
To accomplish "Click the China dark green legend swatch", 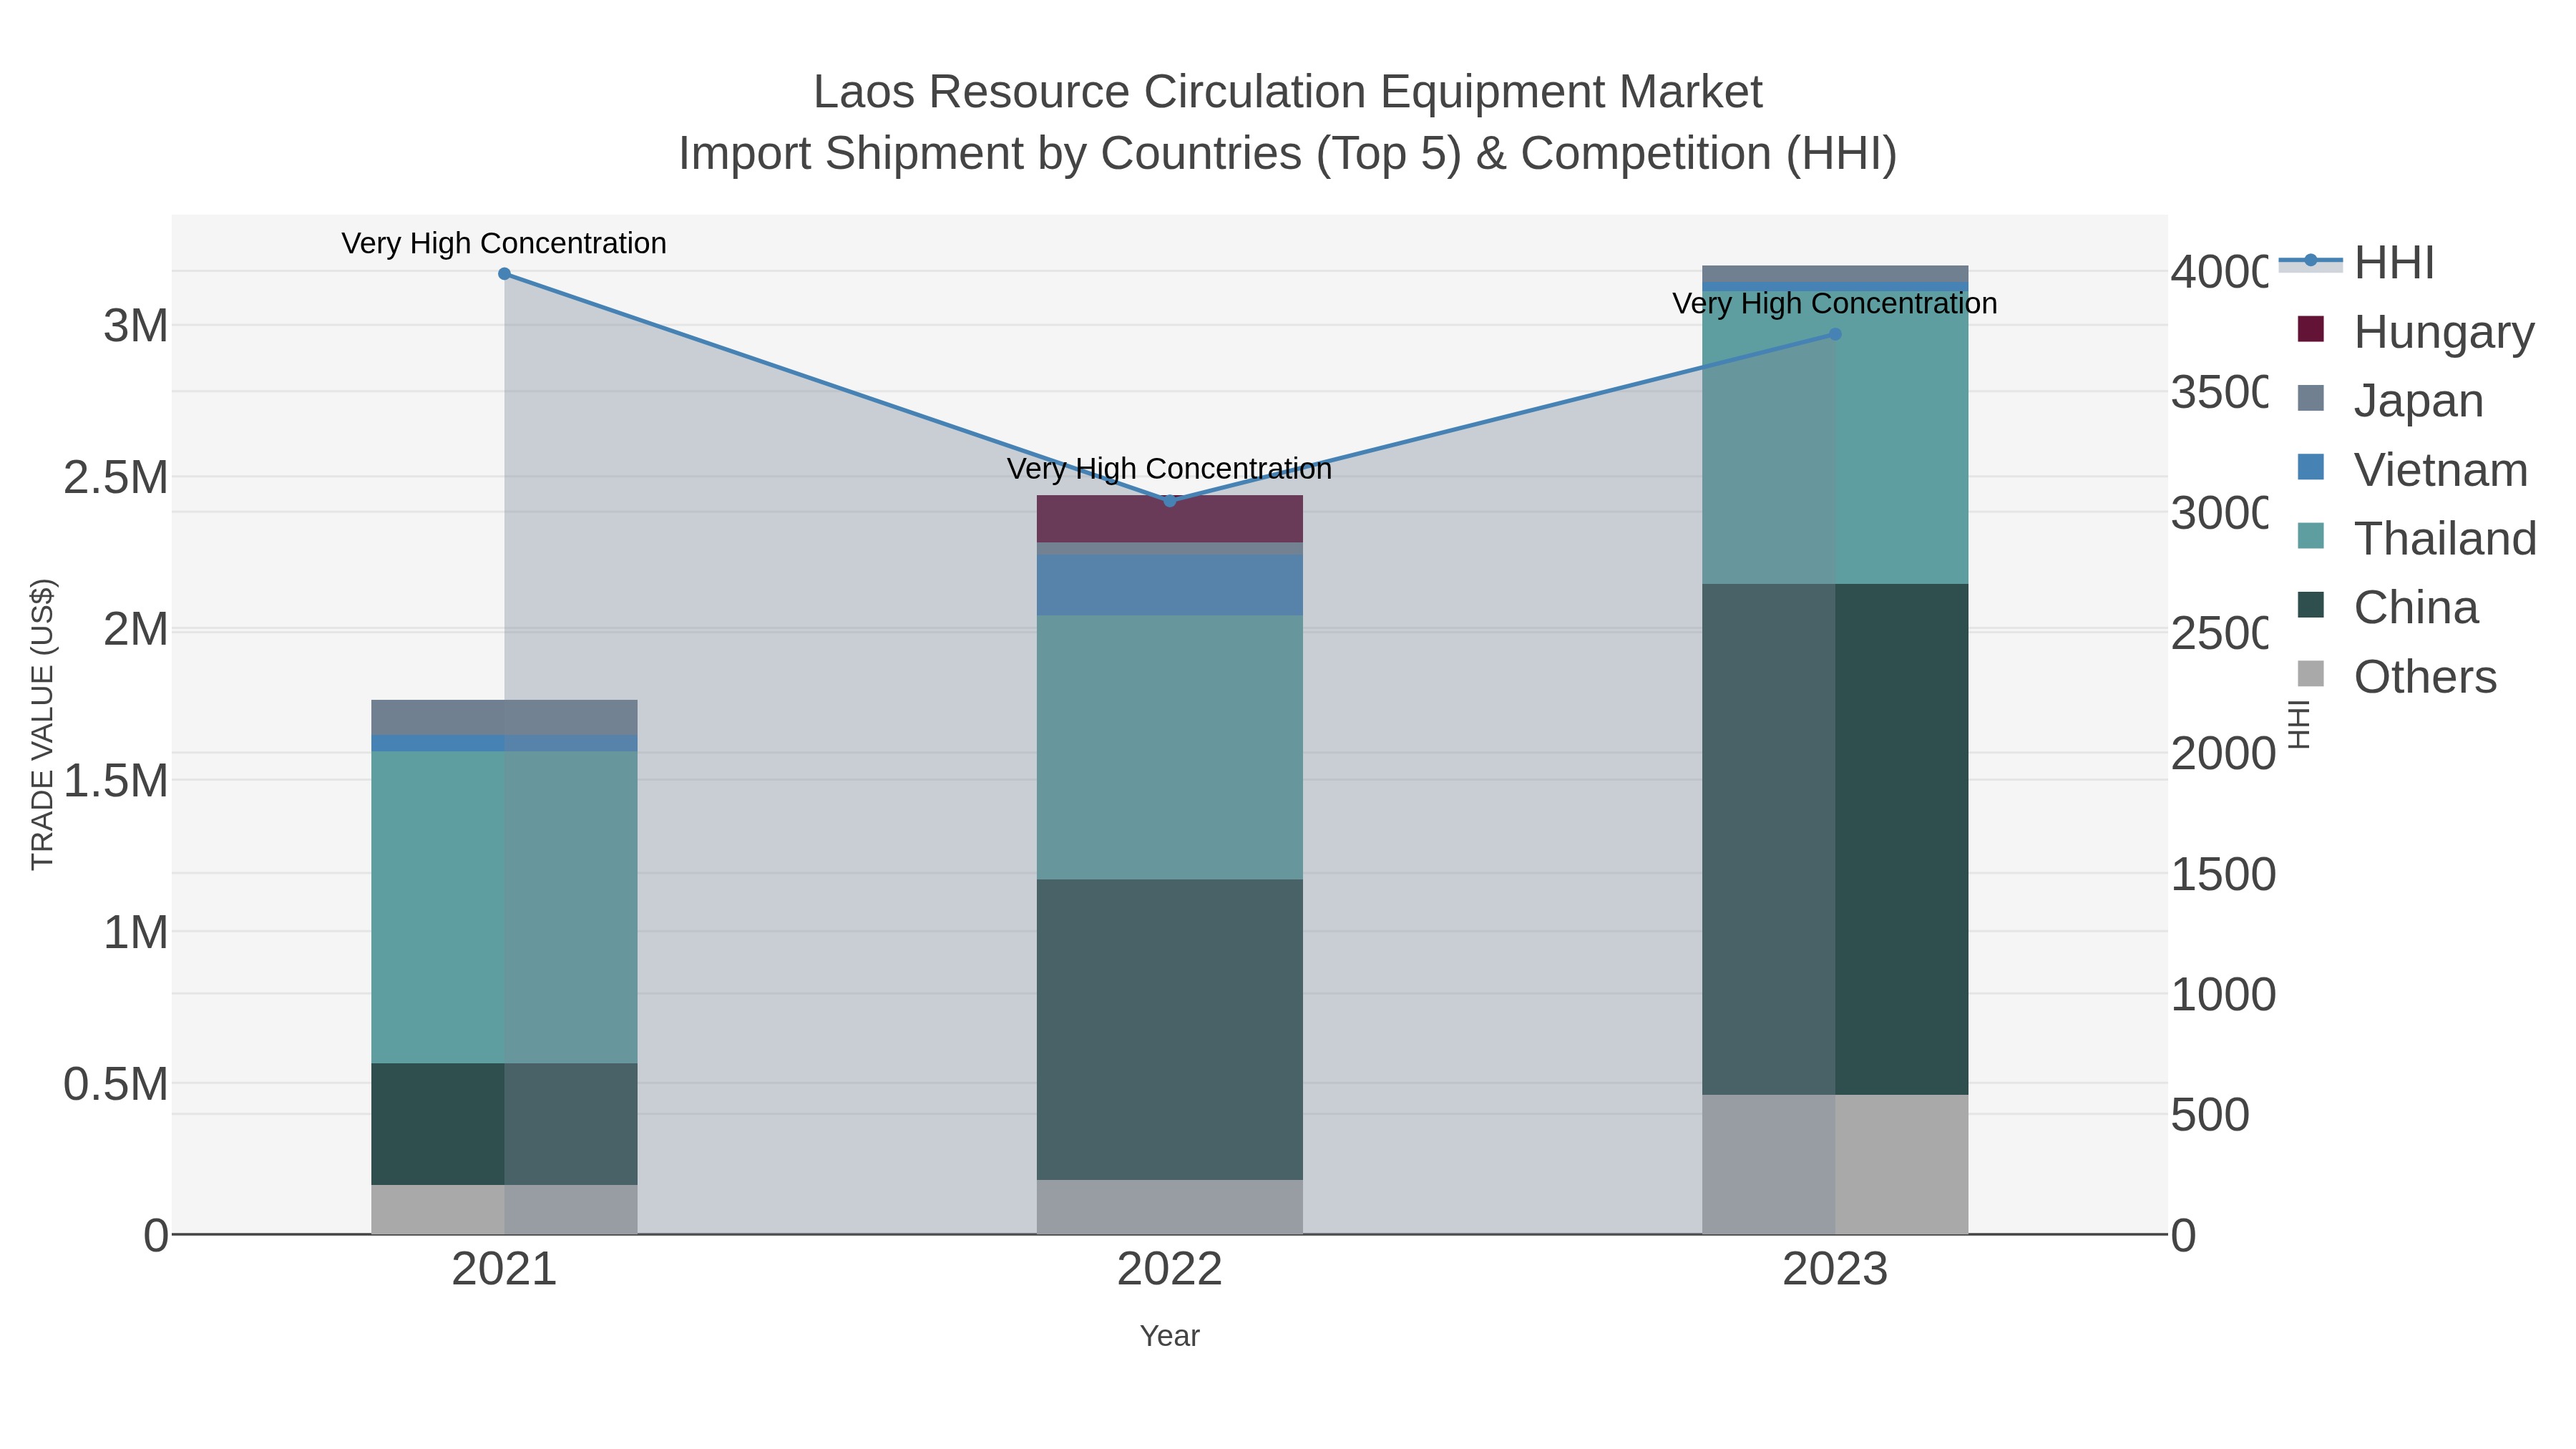I will point(2311,605).
